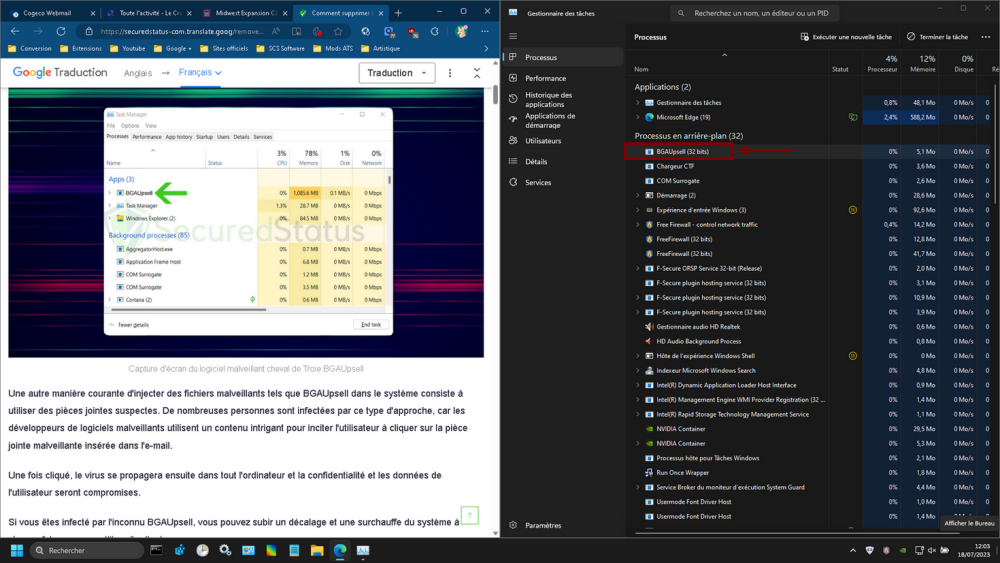Go back in the Edge browser
Viewport: 1000px width, 563px height.
(15, 31)
